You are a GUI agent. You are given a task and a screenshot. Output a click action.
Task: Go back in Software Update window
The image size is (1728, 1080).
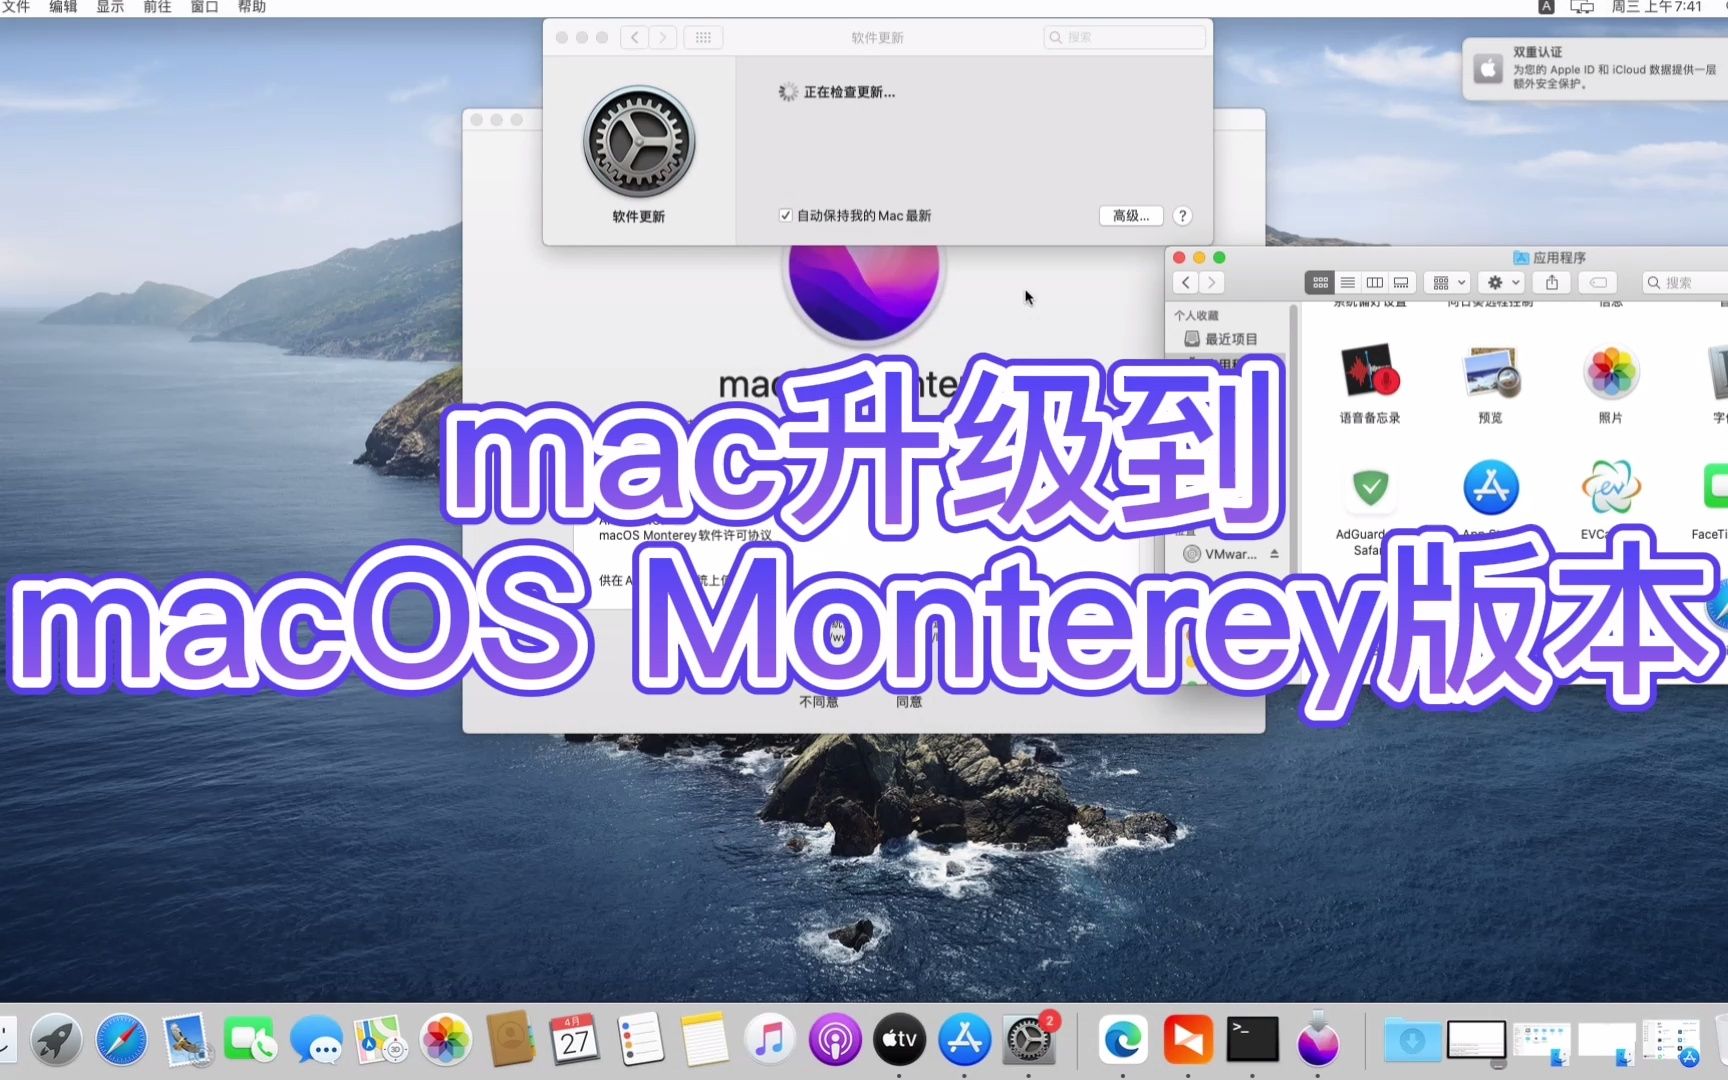pos(634,37)
